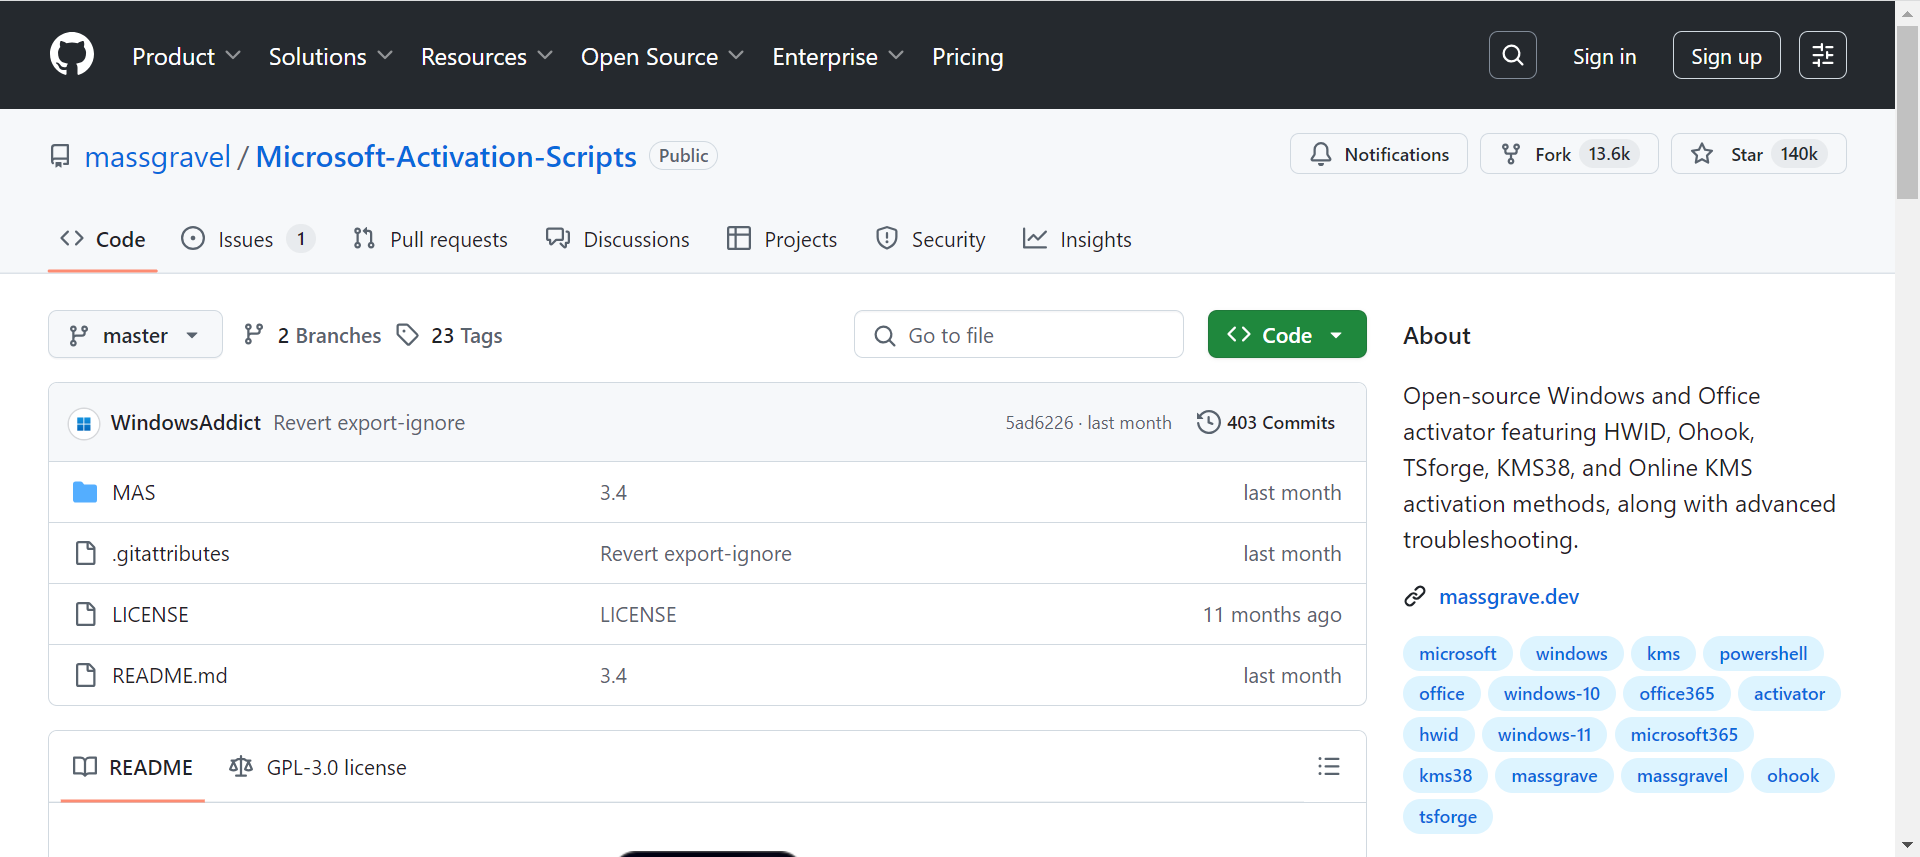Switch to the Security tab
The width and height of the screenshot is (1920, 857).
pyautogui.click(x=930, y=239)
